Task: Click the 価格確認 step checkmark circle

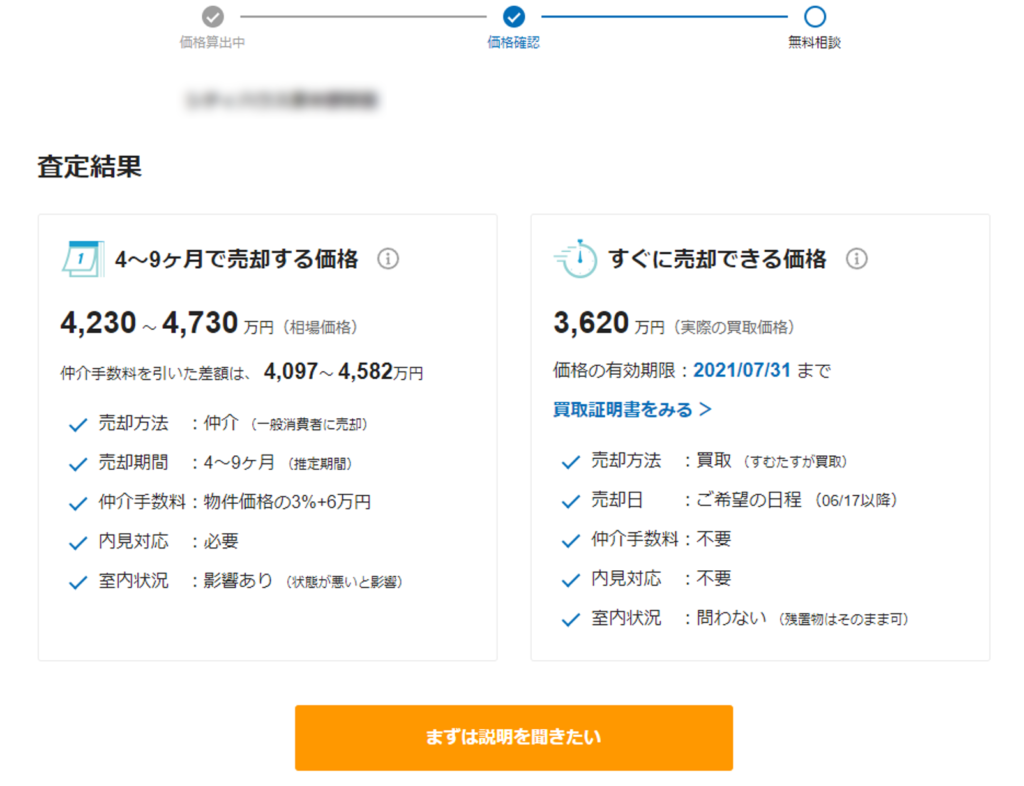Action: point(514,16)
